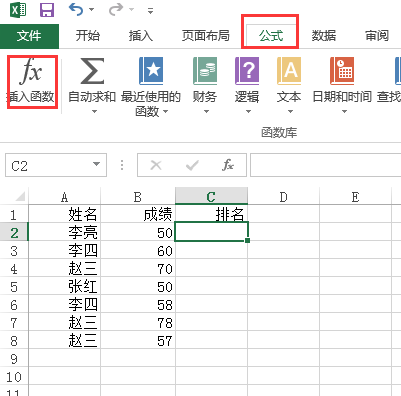
Task: Open the 文本 functions book icon
Action: coord(289,71)
